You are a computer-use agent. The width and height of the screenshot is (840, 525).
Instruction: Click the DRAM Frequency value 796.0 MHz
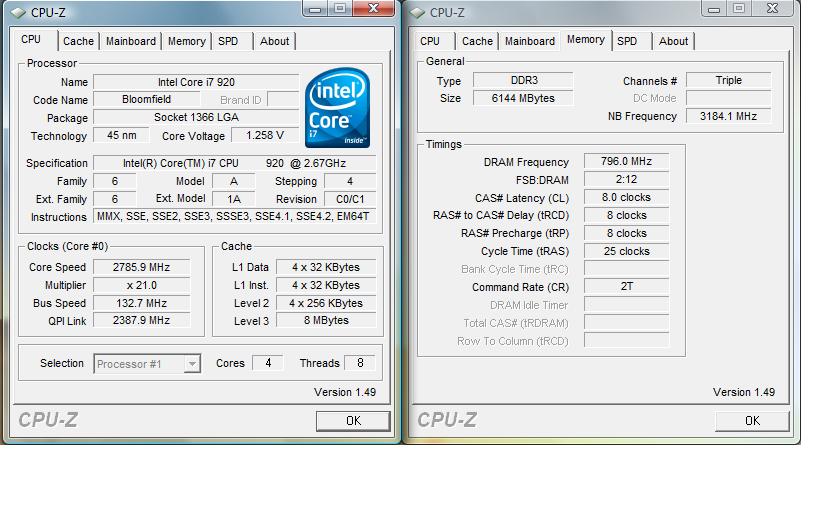click(626, 161)
